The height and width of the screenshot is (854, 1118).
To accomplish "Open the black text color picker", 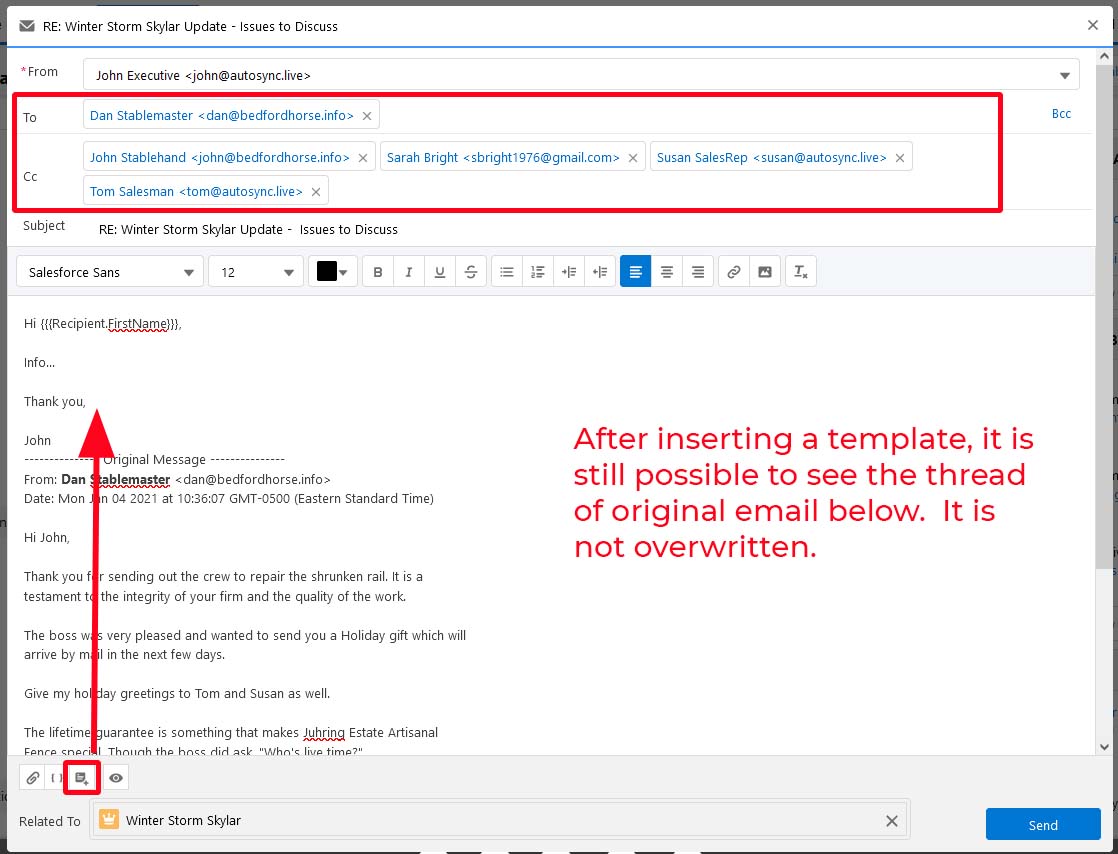I will click(336, 272).
